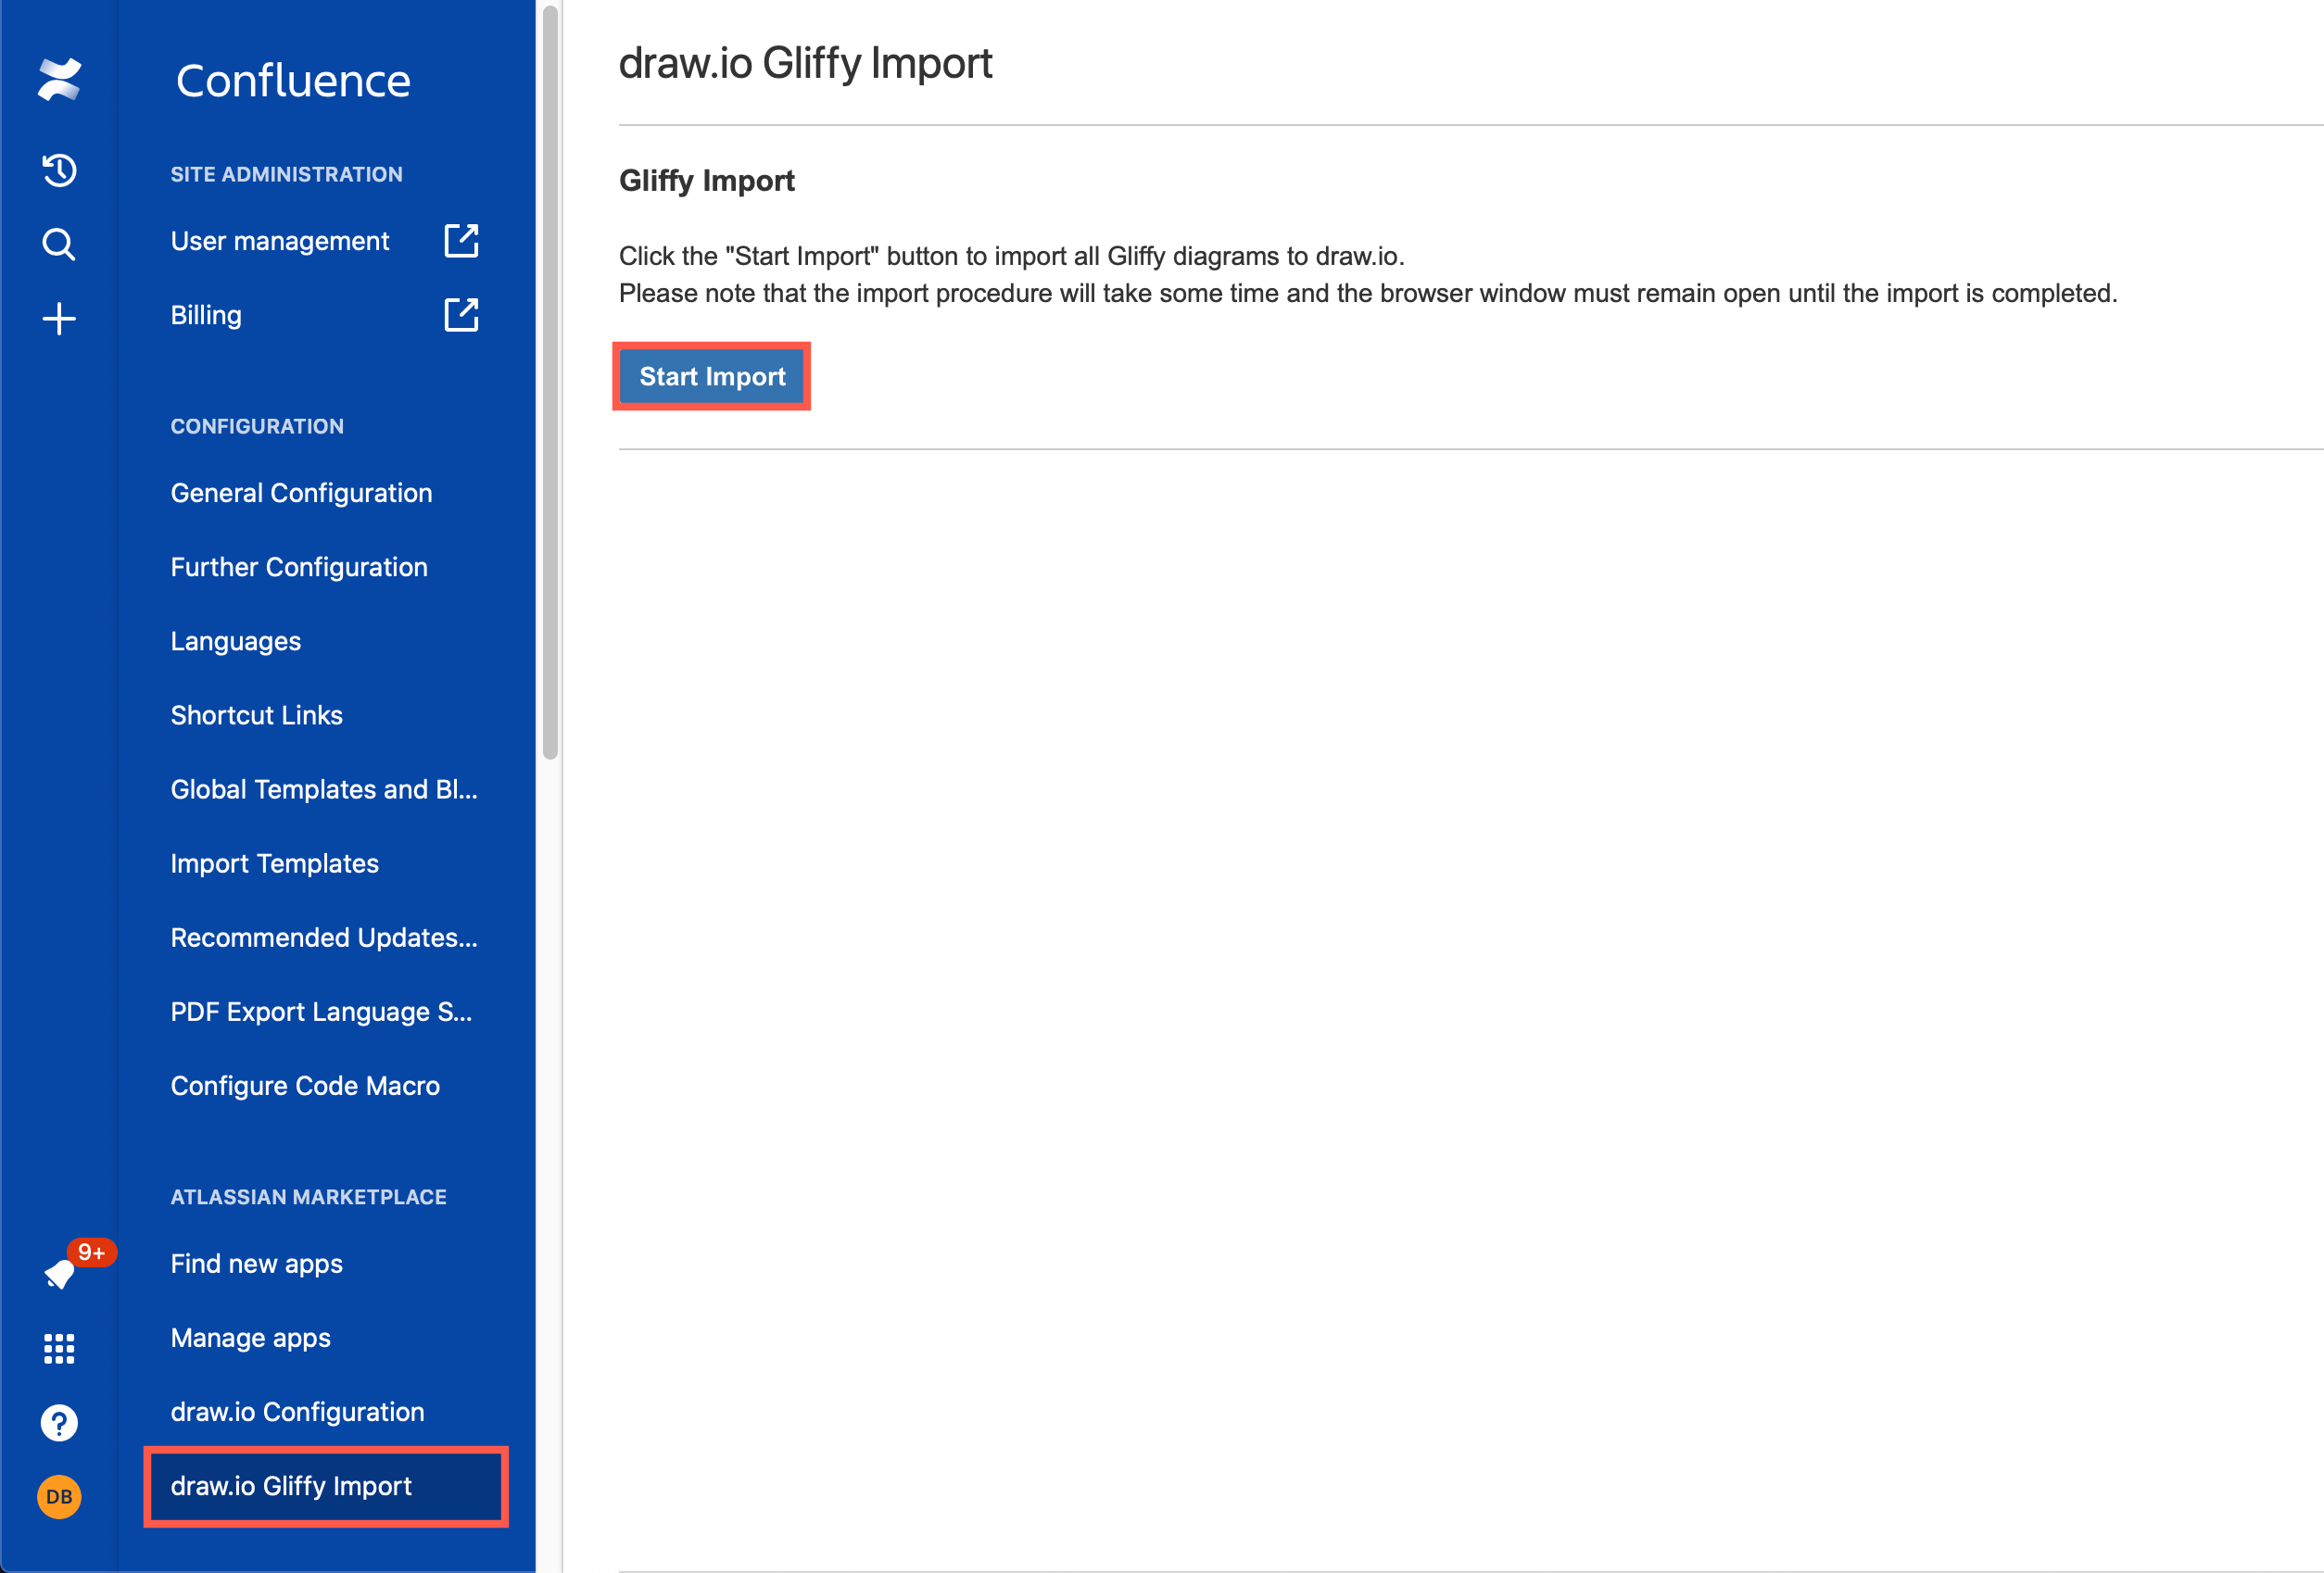Image resolution: width=2324 pixels, height=1573 pixels.
Task: Click the CONFIGURATION section heading
Action: (x=257, y=426)
